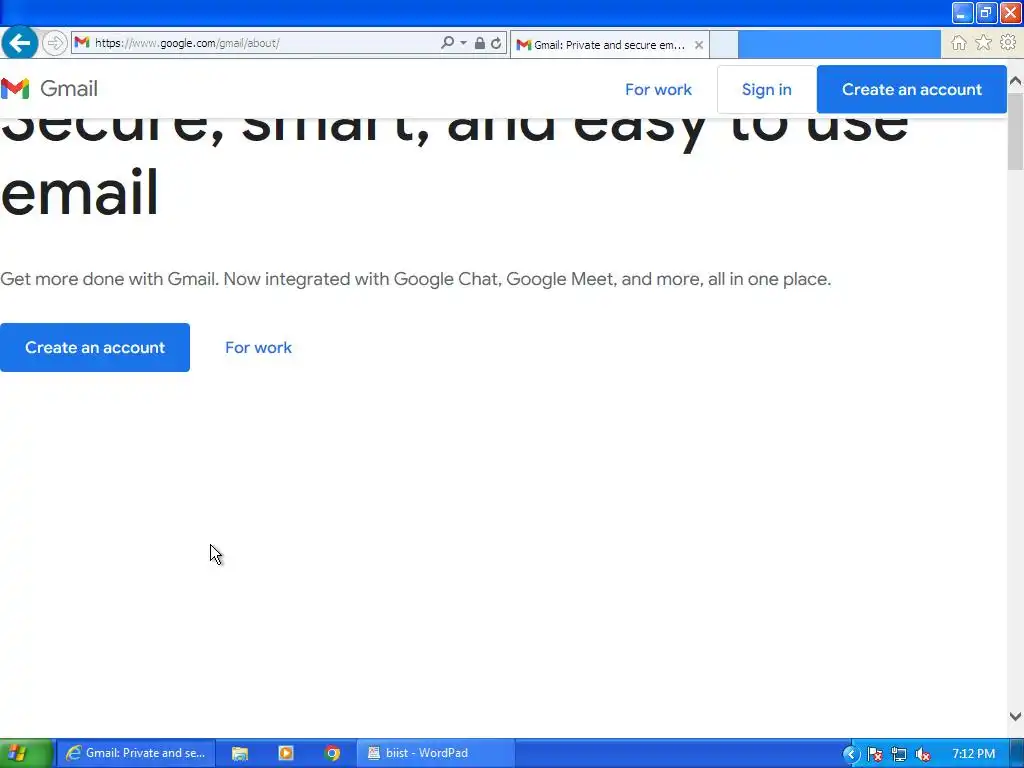Screen dimensions: 1024x768
Task: Click the Create an account button below tagline
Action: 95,347
